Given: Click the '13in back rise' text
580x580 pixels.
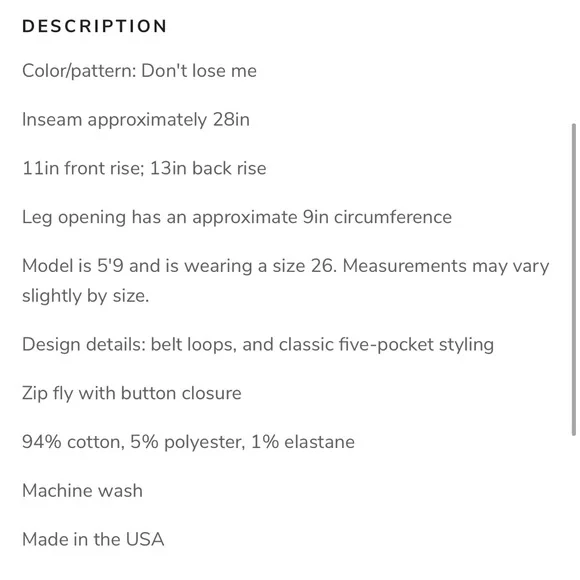Looking at the screenshot, I should tap(208, 169).
